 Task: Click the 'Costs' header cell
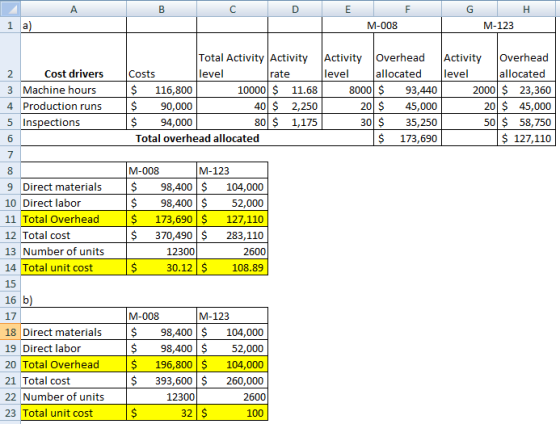[161, 57]
